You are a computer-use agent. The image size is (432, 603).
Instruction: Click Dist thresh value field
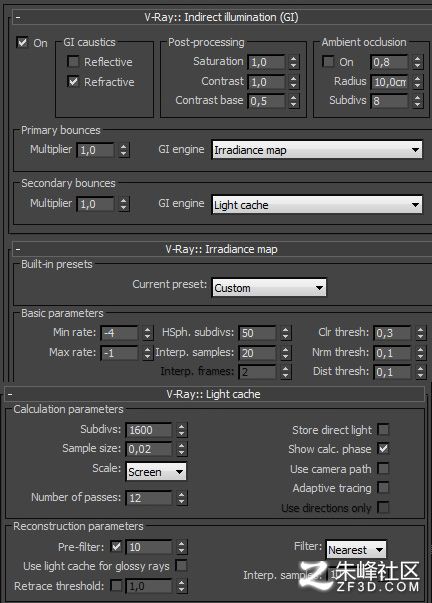click(x=392, y=372)
